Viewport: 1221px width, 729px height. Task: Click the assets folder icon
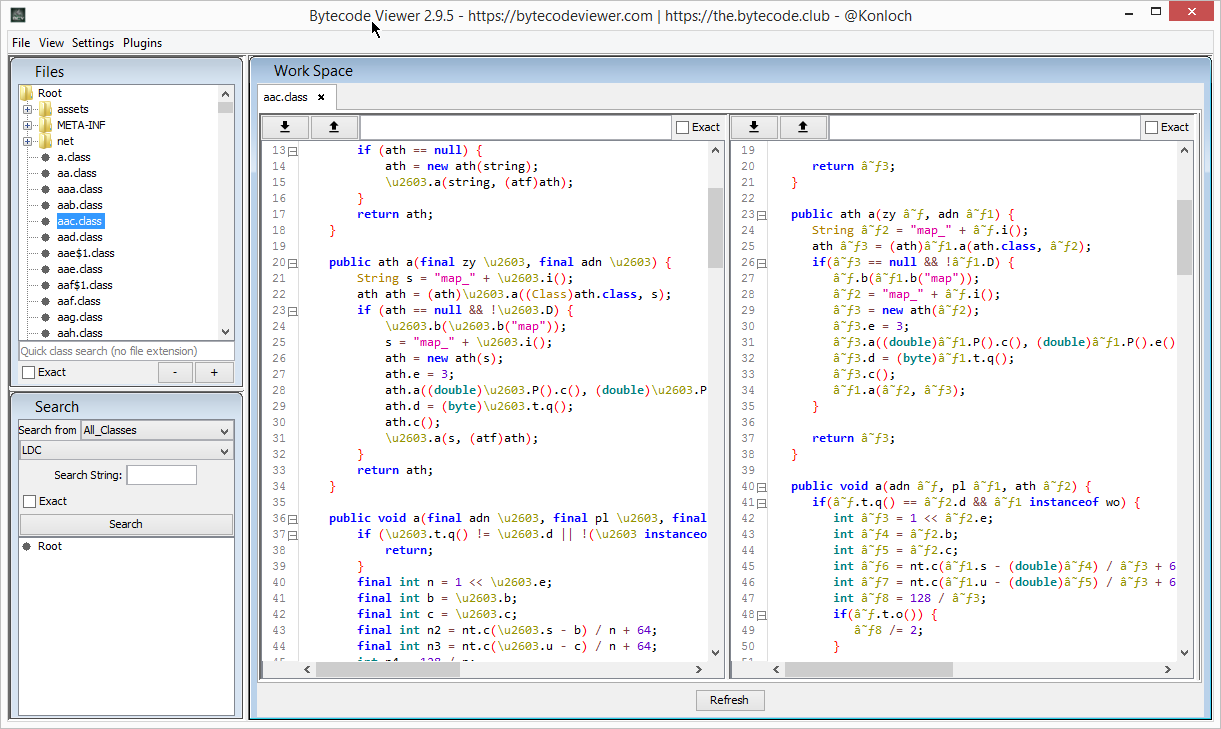click(x=45, y=109)
